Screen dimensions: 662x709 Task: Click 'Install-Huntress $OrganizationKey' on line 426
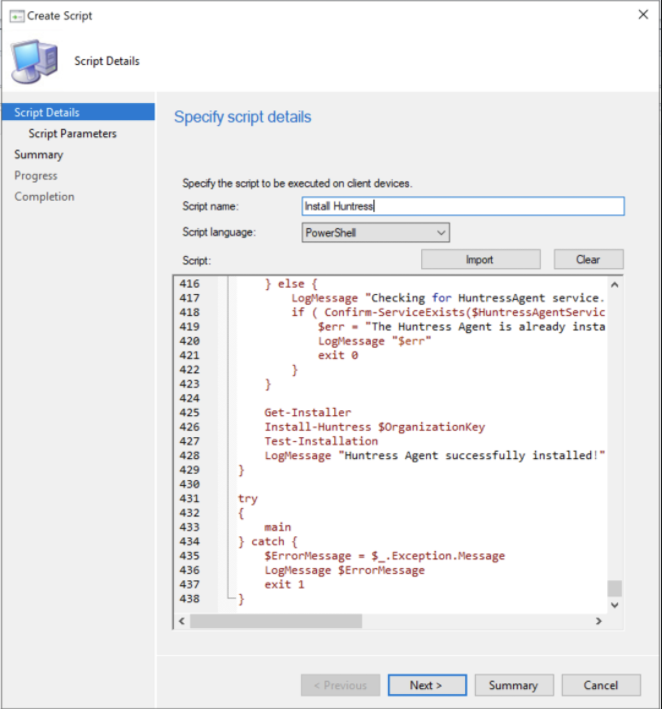[x=374, y=427]
